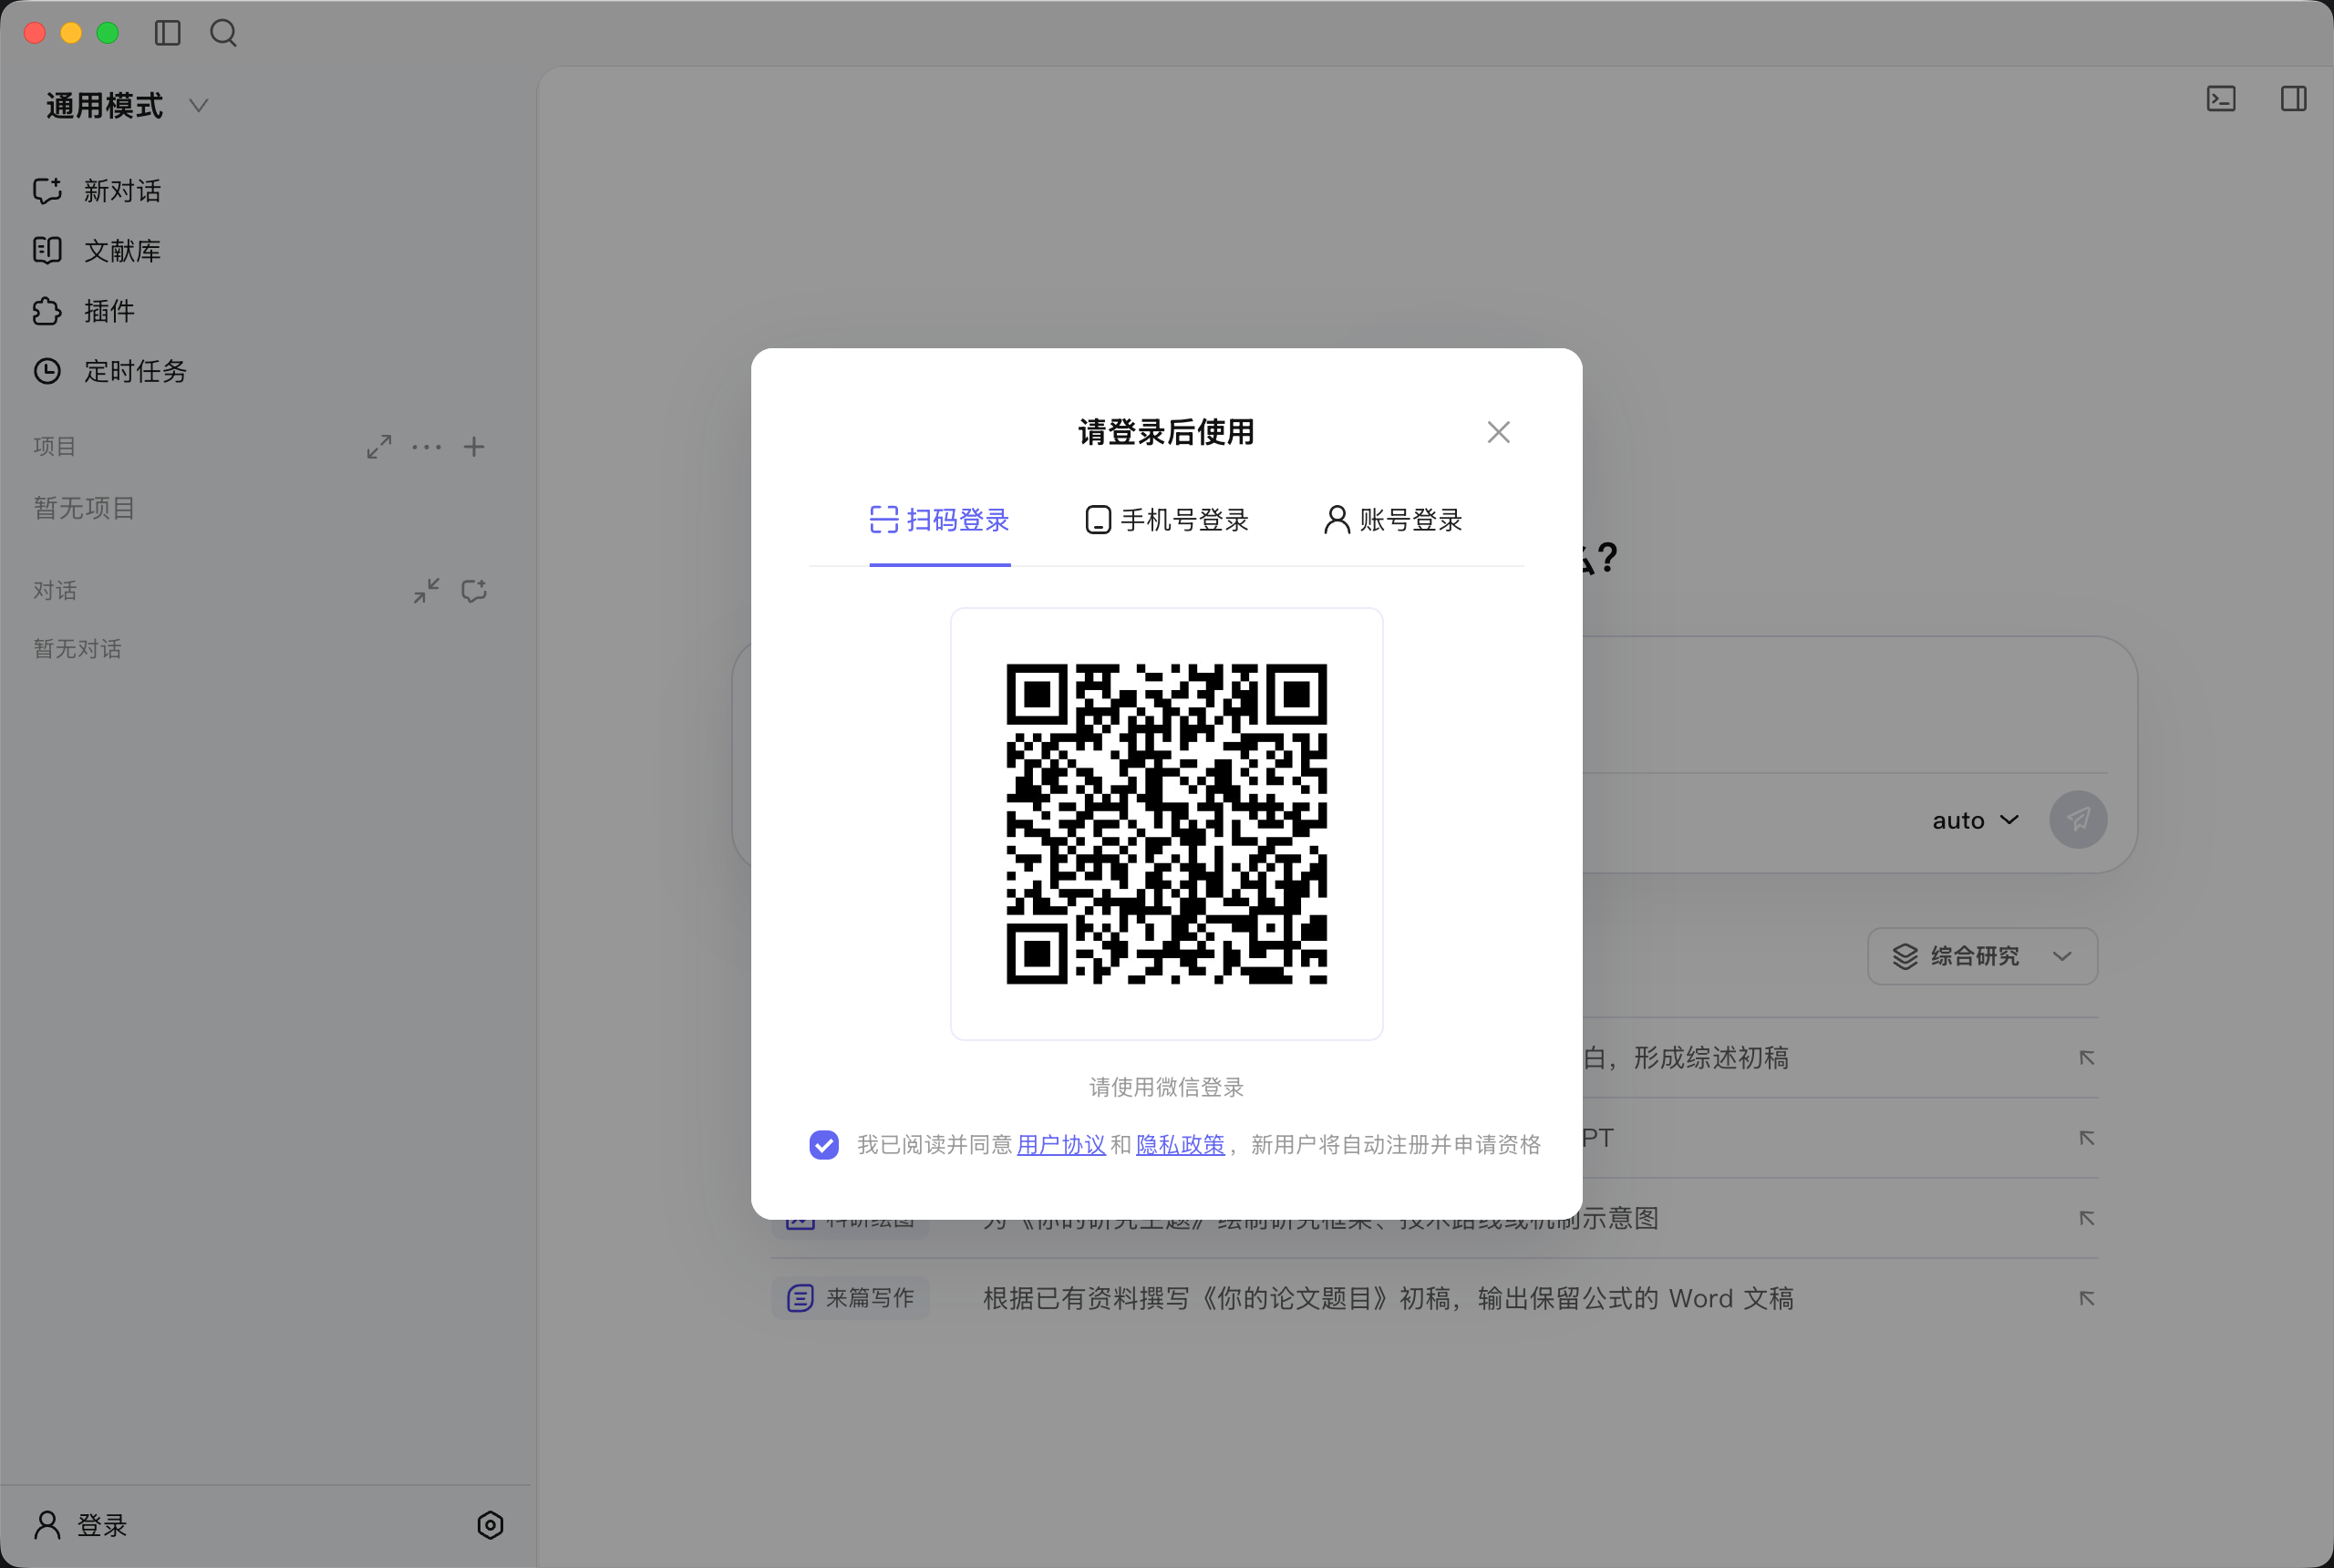Collapse the 对话 section with the arrows icon

pyautogui.click(x=427, y=591)
